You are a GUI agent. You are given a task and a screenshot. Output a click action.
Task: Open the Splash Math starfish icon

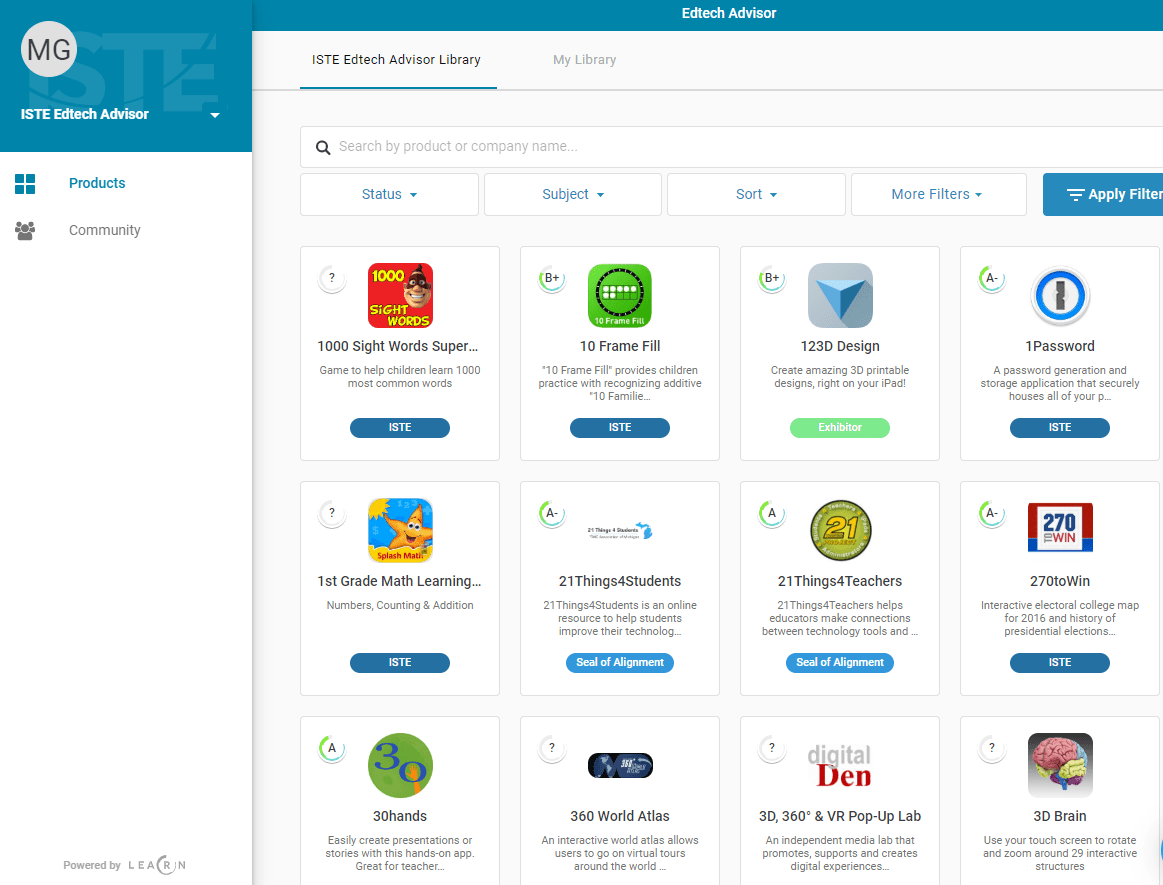[400, 530]
